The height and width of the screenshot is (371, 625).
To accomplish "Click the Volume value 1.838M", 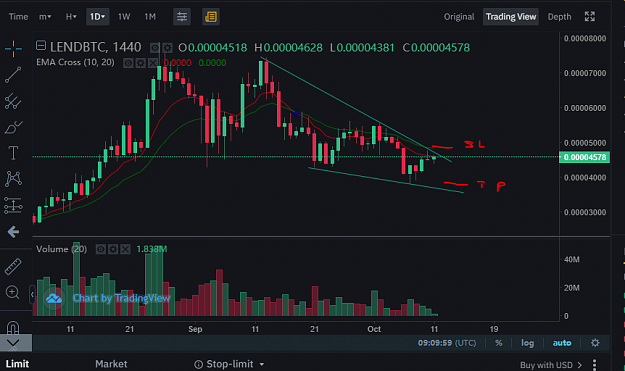I will [x=151, y=249].
